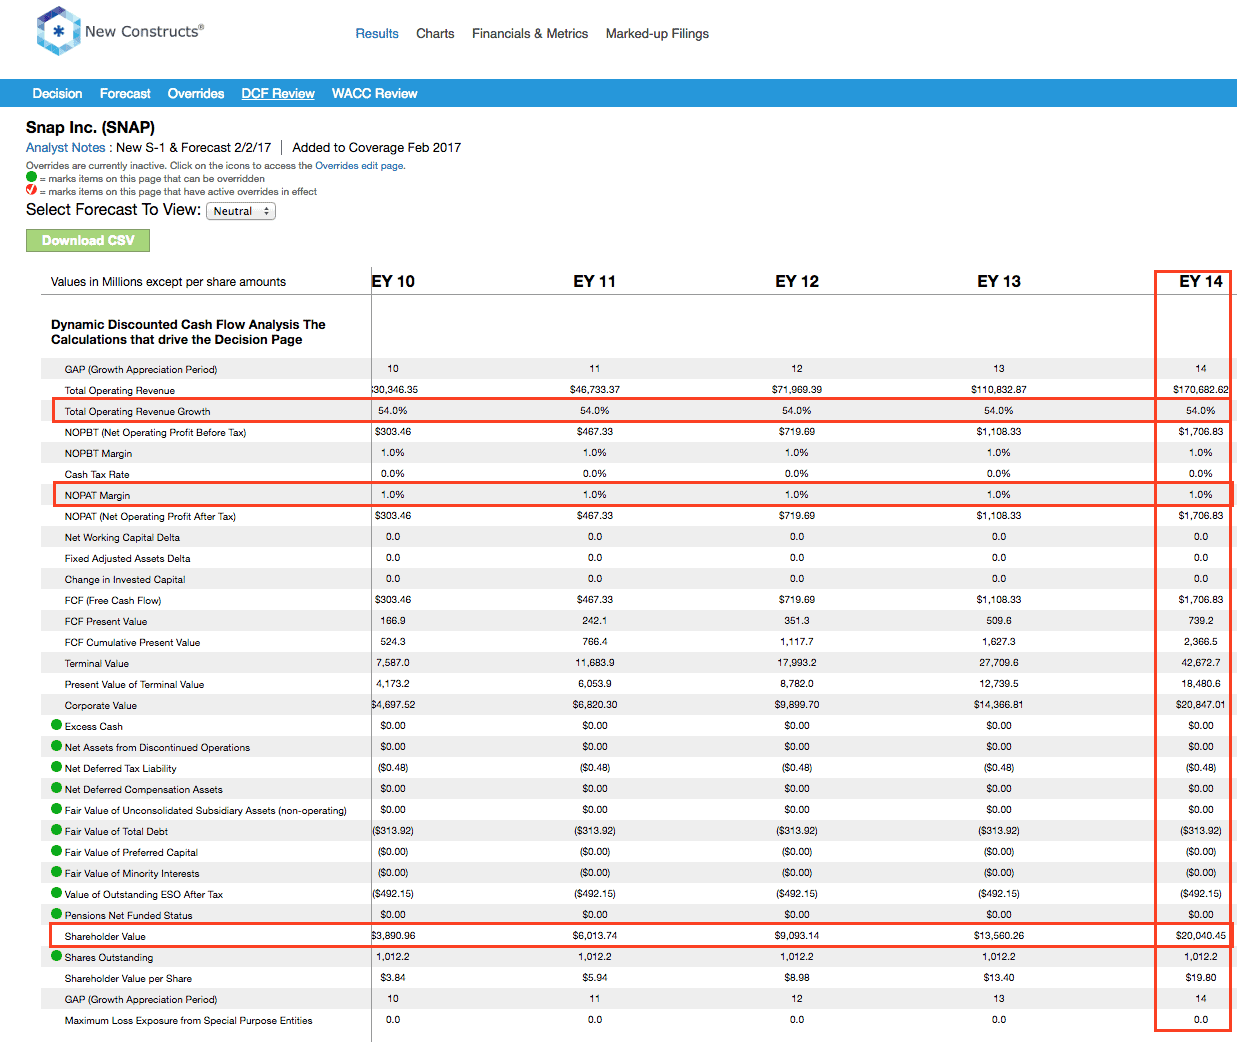Follow the Overrides edit page link

pos(359,166)
